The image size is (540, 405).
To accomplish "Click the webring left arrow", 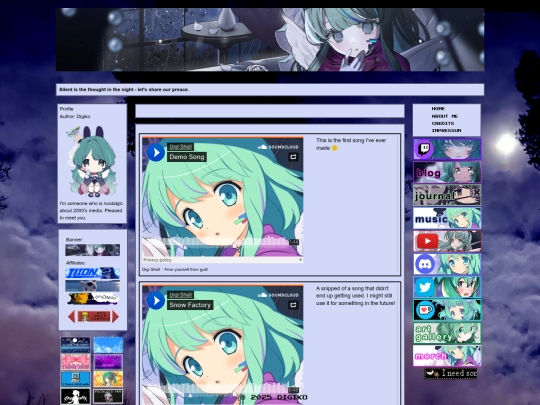I will (x=72, y=316).
